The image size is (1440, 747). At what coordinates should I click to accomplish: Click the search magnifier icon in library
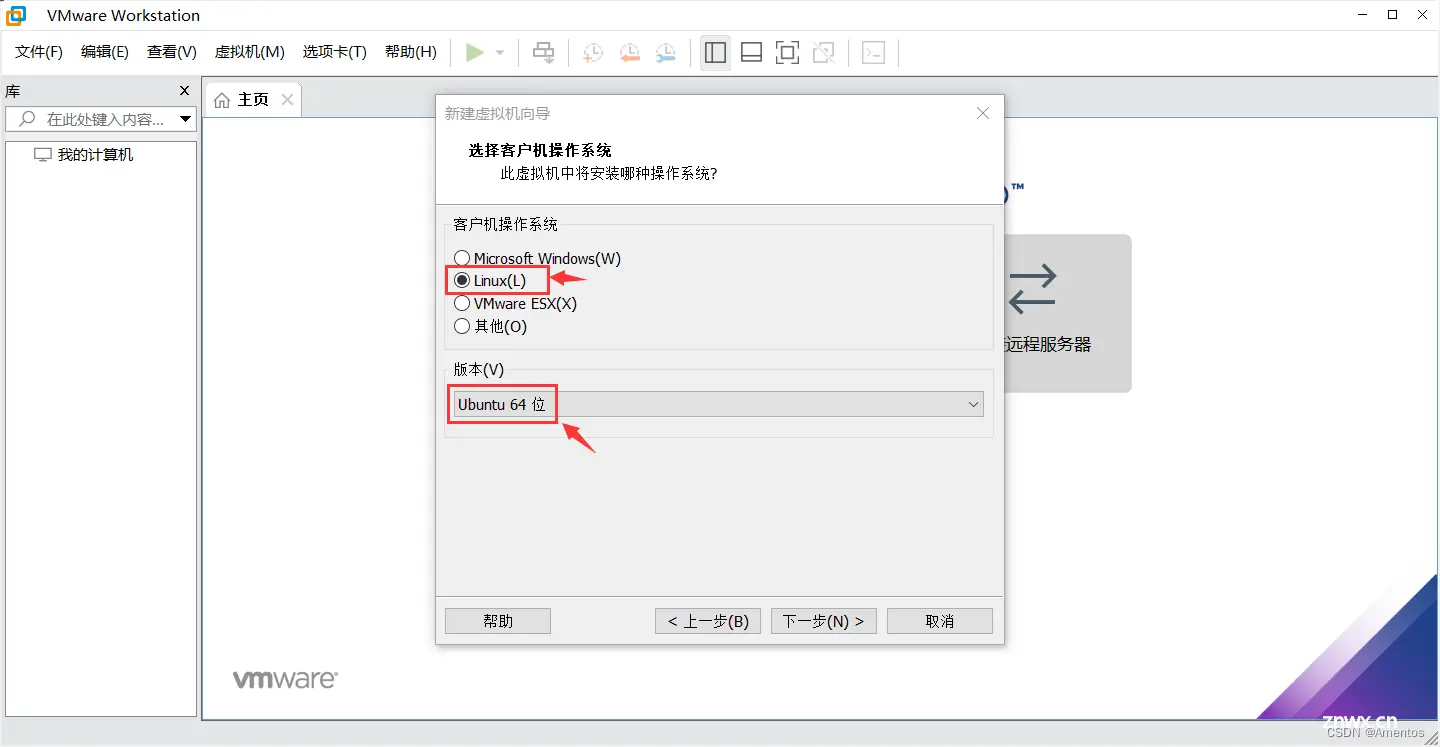[26, 119]
